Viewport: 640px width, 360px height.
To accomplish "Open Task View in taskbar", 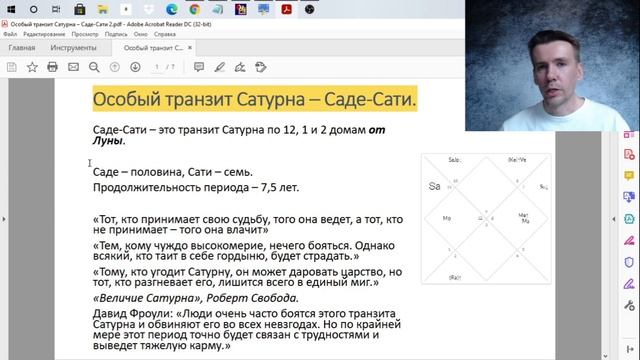I will coord(56,9).
